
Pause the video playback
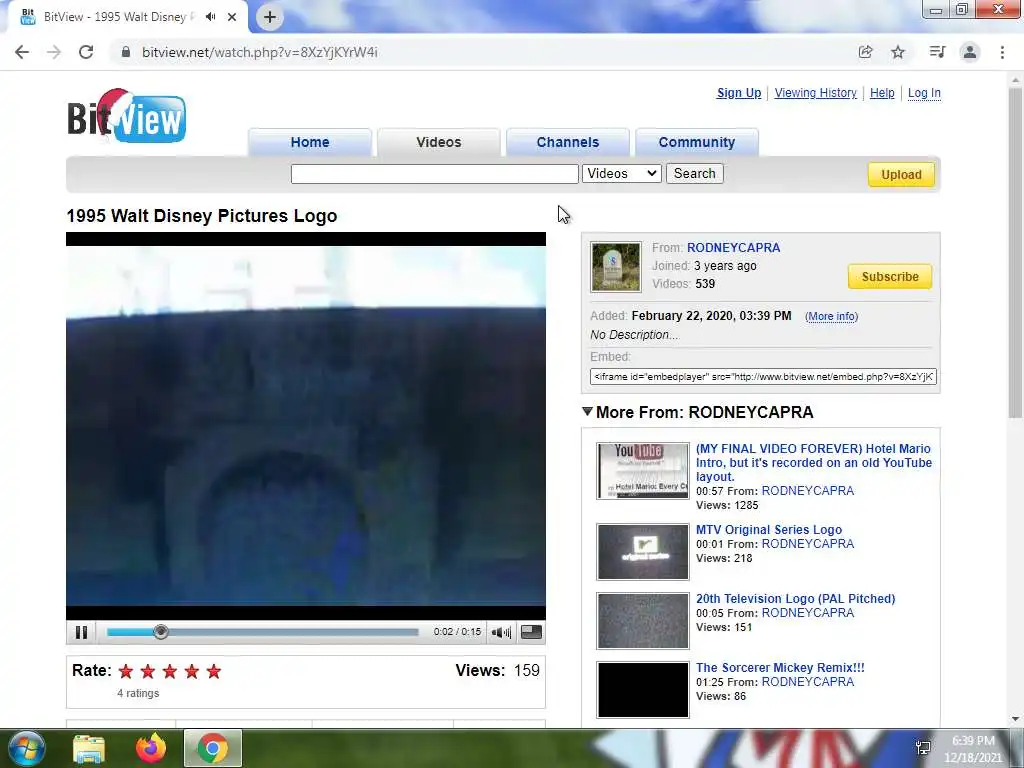pyautogui.click(x=81, y=632)
